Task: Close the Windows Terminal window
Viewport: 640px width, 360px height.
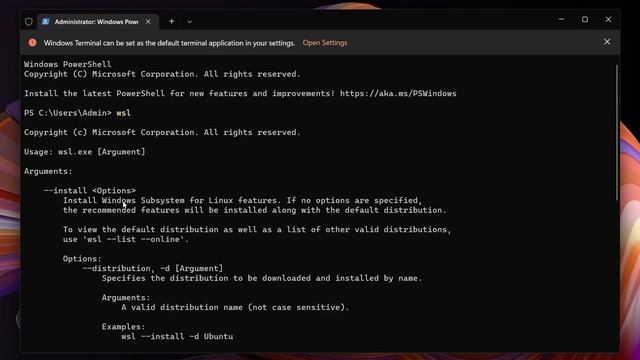Action: pyautogui.click(x=608, y=19)
